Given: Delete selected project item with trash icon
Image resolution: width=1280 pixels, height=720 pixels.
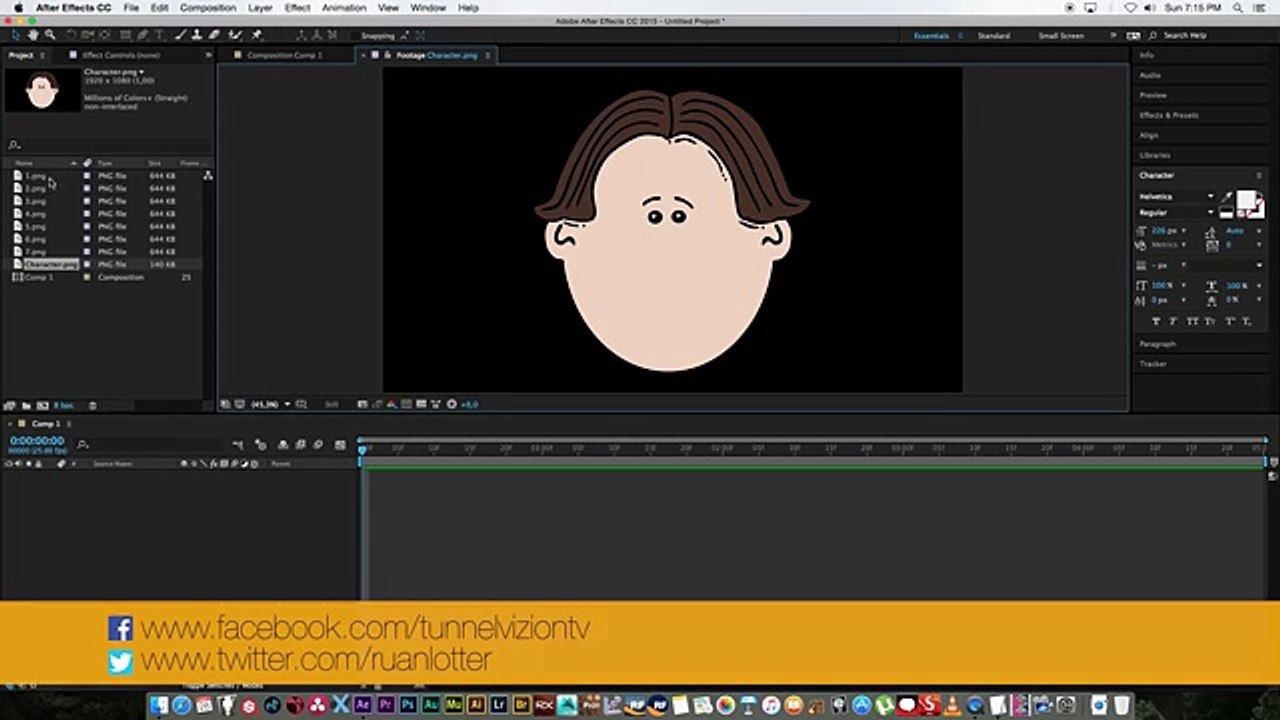Looking at the screenshot, I should 93,405.
